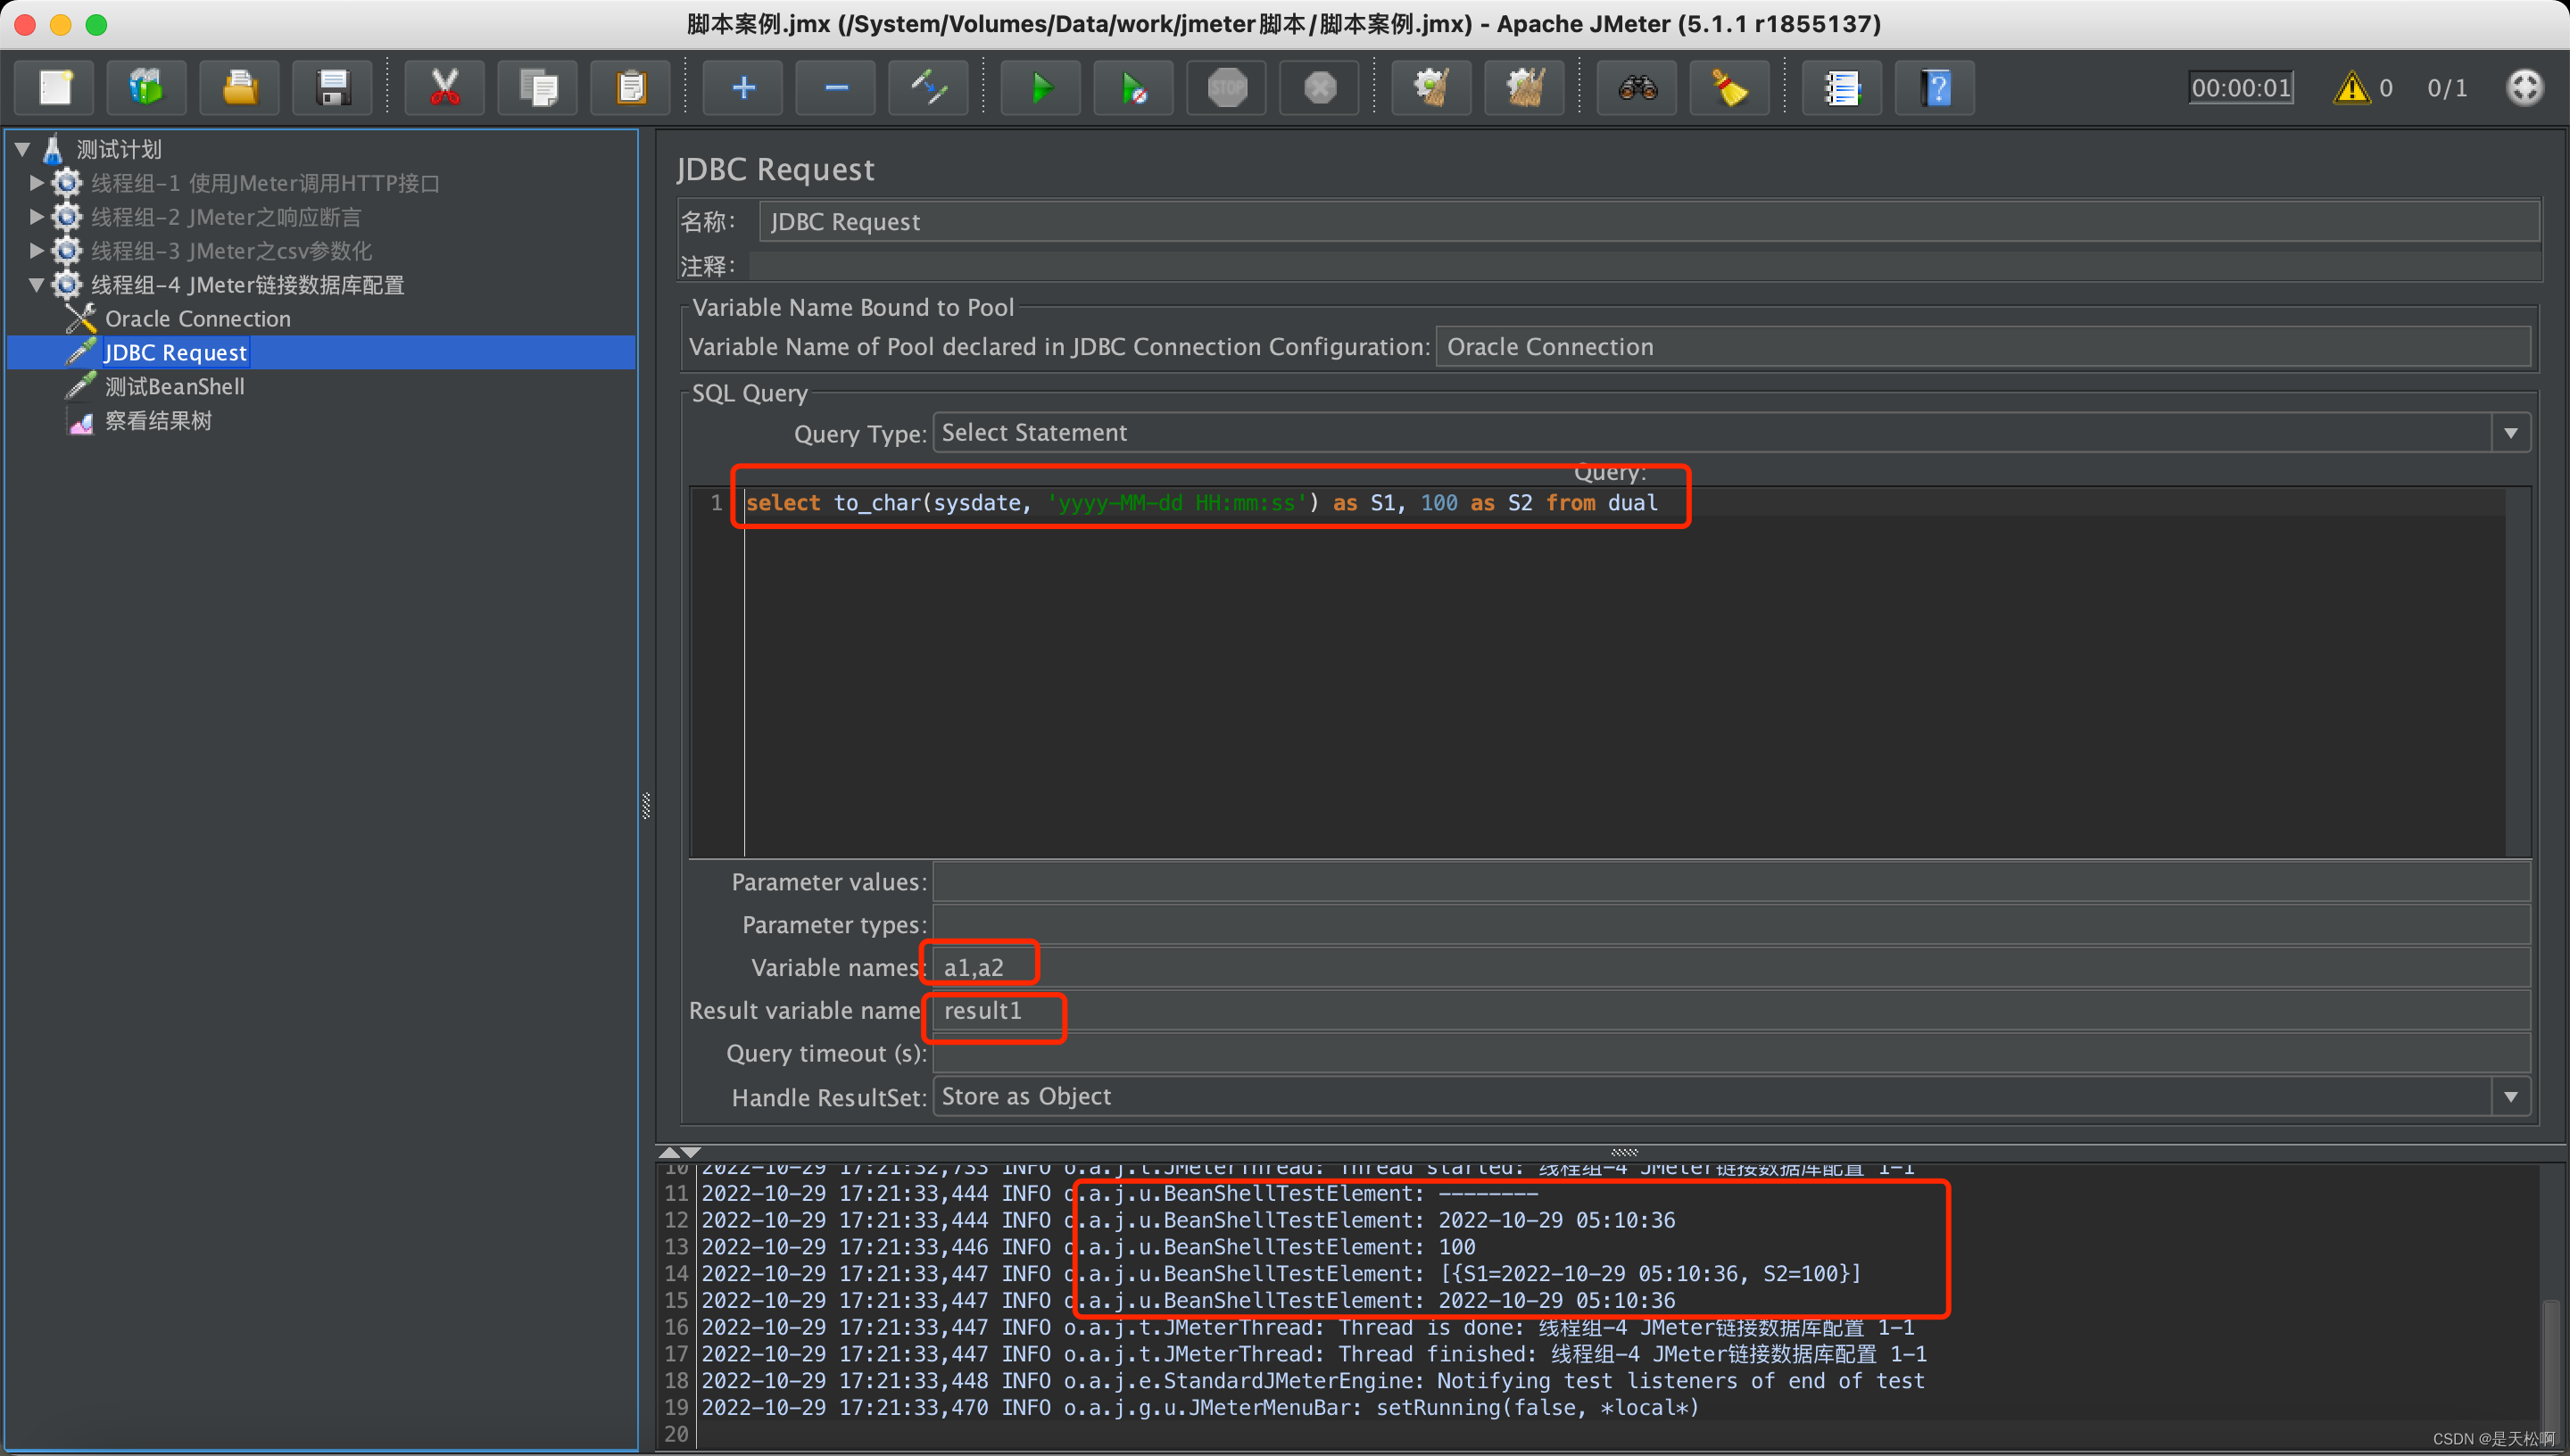Image resolution: width=2570 pixels, height=1456 pixels.
Task: Start the test with green play icon
Action: [1041, 88]
